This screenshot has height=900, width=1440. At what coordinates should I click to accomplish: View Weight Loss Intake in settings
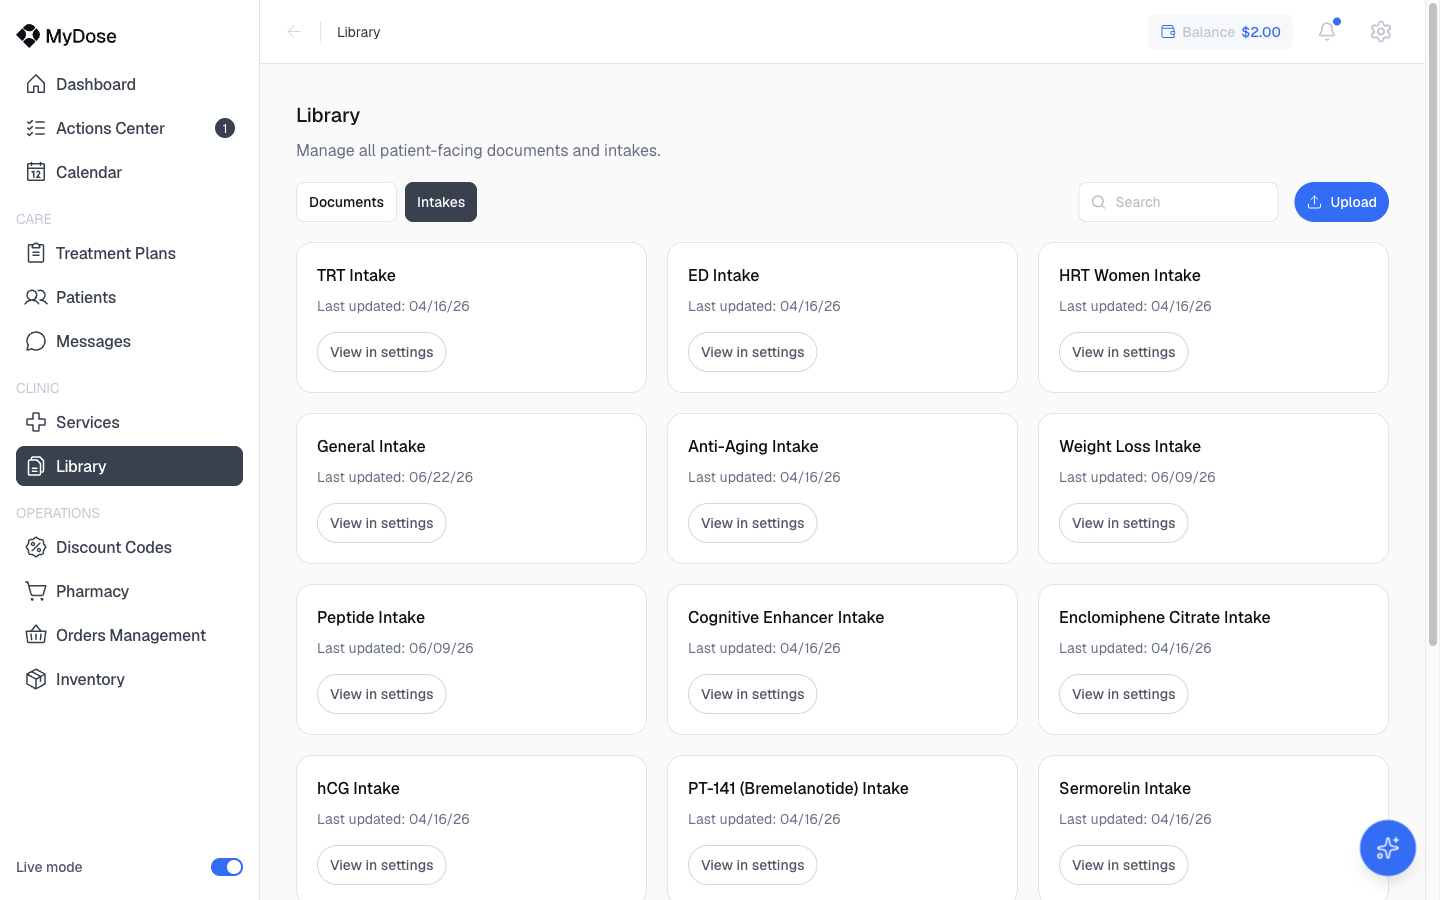[1124, 523]
